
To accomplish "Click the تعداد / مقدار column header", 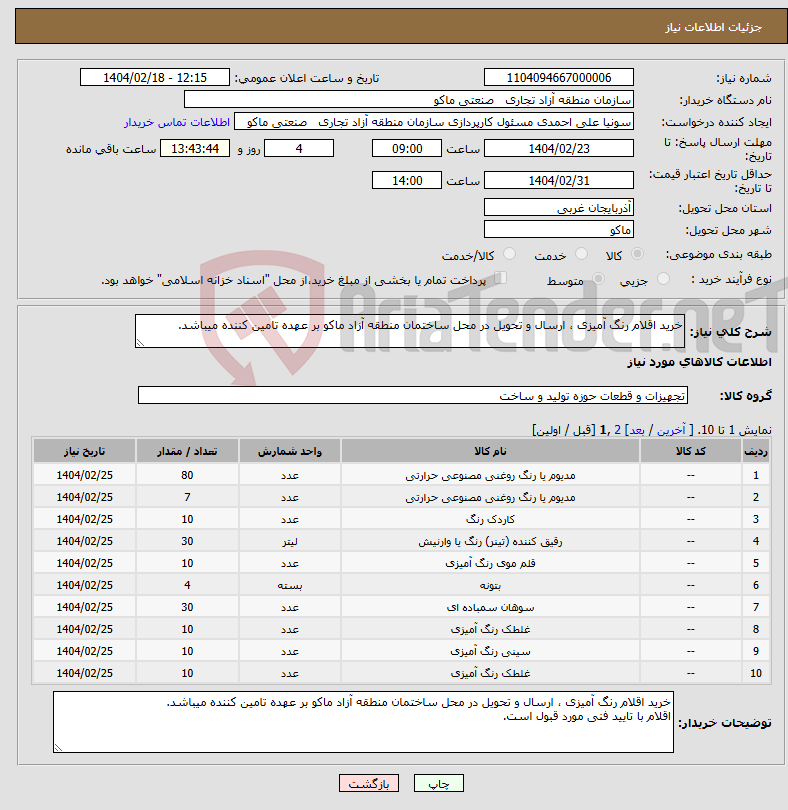I will click(x=187, y=451).
